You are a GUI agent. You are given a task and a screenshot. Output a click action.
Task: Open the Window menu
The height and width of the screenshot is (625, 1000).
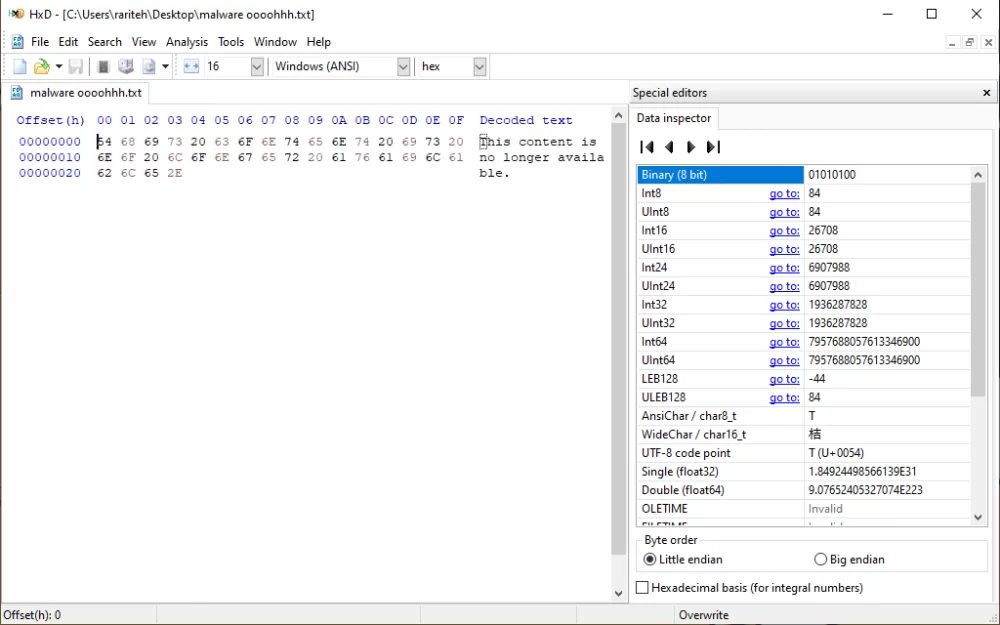click(x=275, y=42)
